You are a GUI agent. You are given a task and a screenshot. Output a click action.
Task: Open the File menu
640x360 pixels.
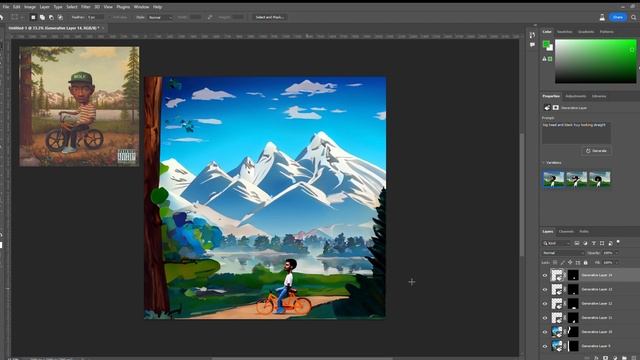coord(6,7)
